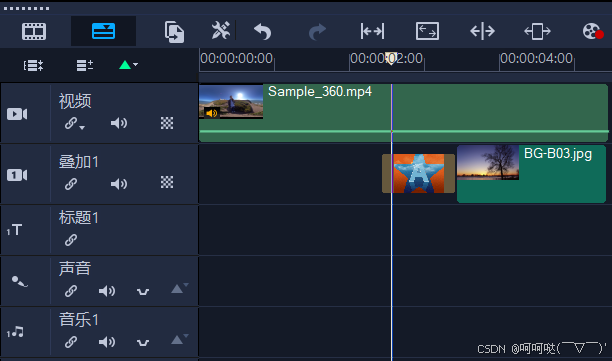Click the 视频 track name label
Viewport: 612px width, 361px height.
pyautogui.click(x=75, y=101)
